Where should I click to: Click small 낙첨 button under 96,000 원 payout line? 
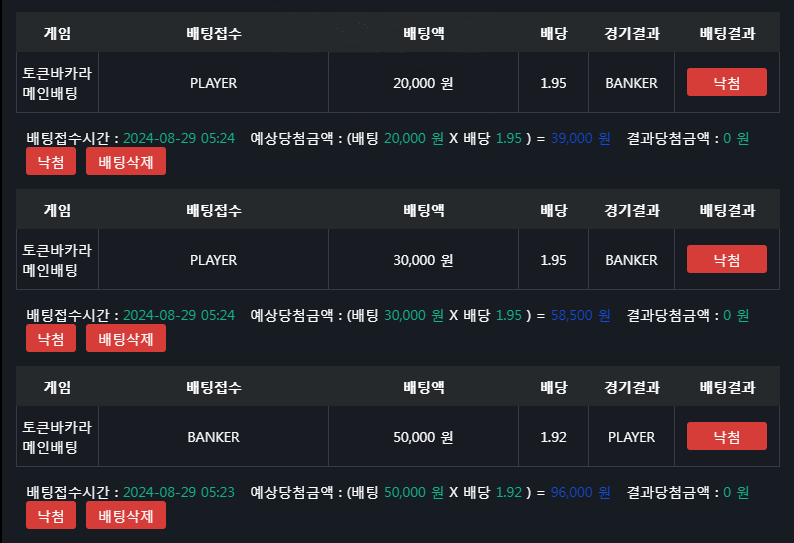pos(51,515)
